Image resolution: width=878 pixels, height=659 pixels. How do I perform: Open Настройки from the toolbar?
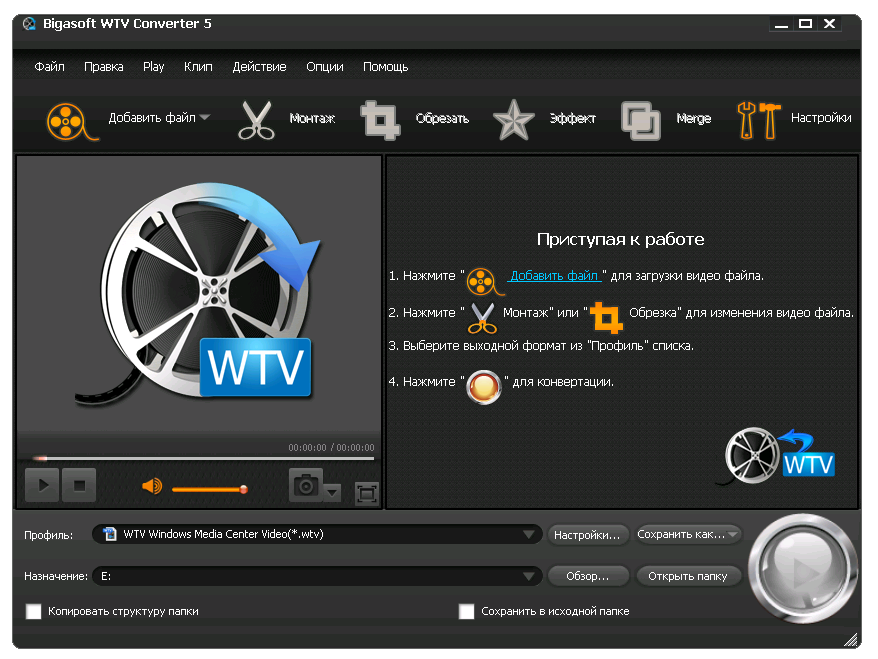760,118
